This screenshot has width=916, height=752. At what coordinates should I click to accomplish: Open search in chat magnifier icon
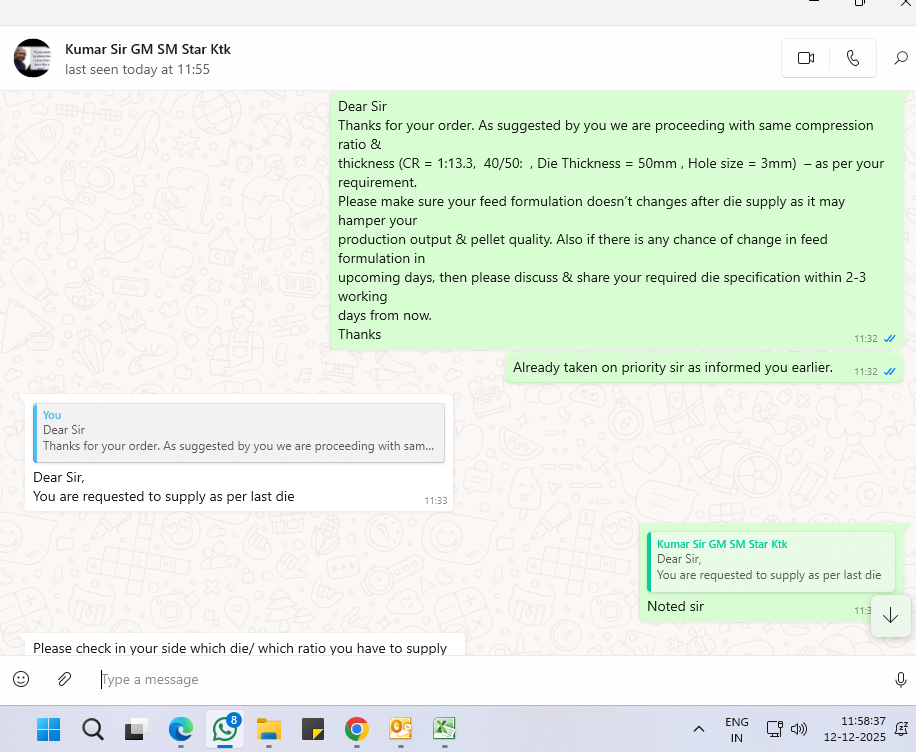coord(900,58)
